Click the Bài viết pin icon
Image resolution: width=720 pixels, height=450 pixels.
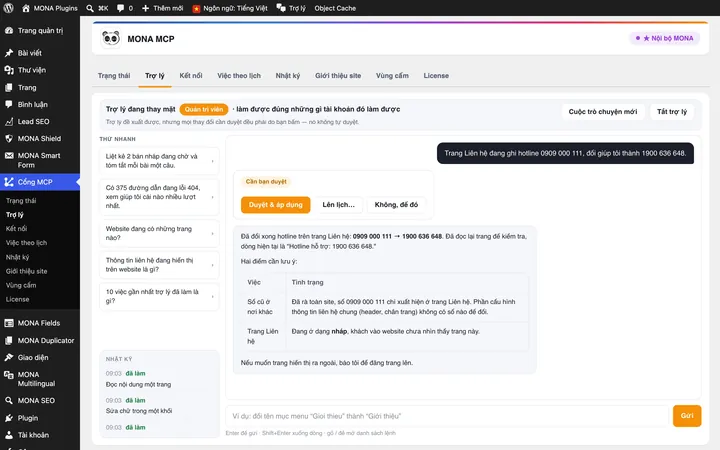tap(9, 53)
